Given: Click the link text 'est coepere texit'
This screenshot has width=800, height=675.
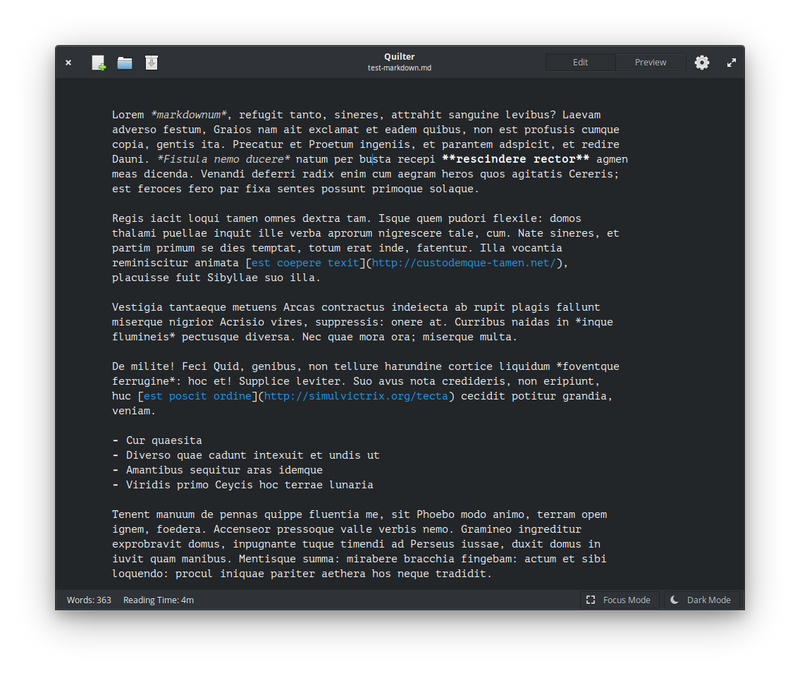Looking at the screenshot, I should (305, 263).
